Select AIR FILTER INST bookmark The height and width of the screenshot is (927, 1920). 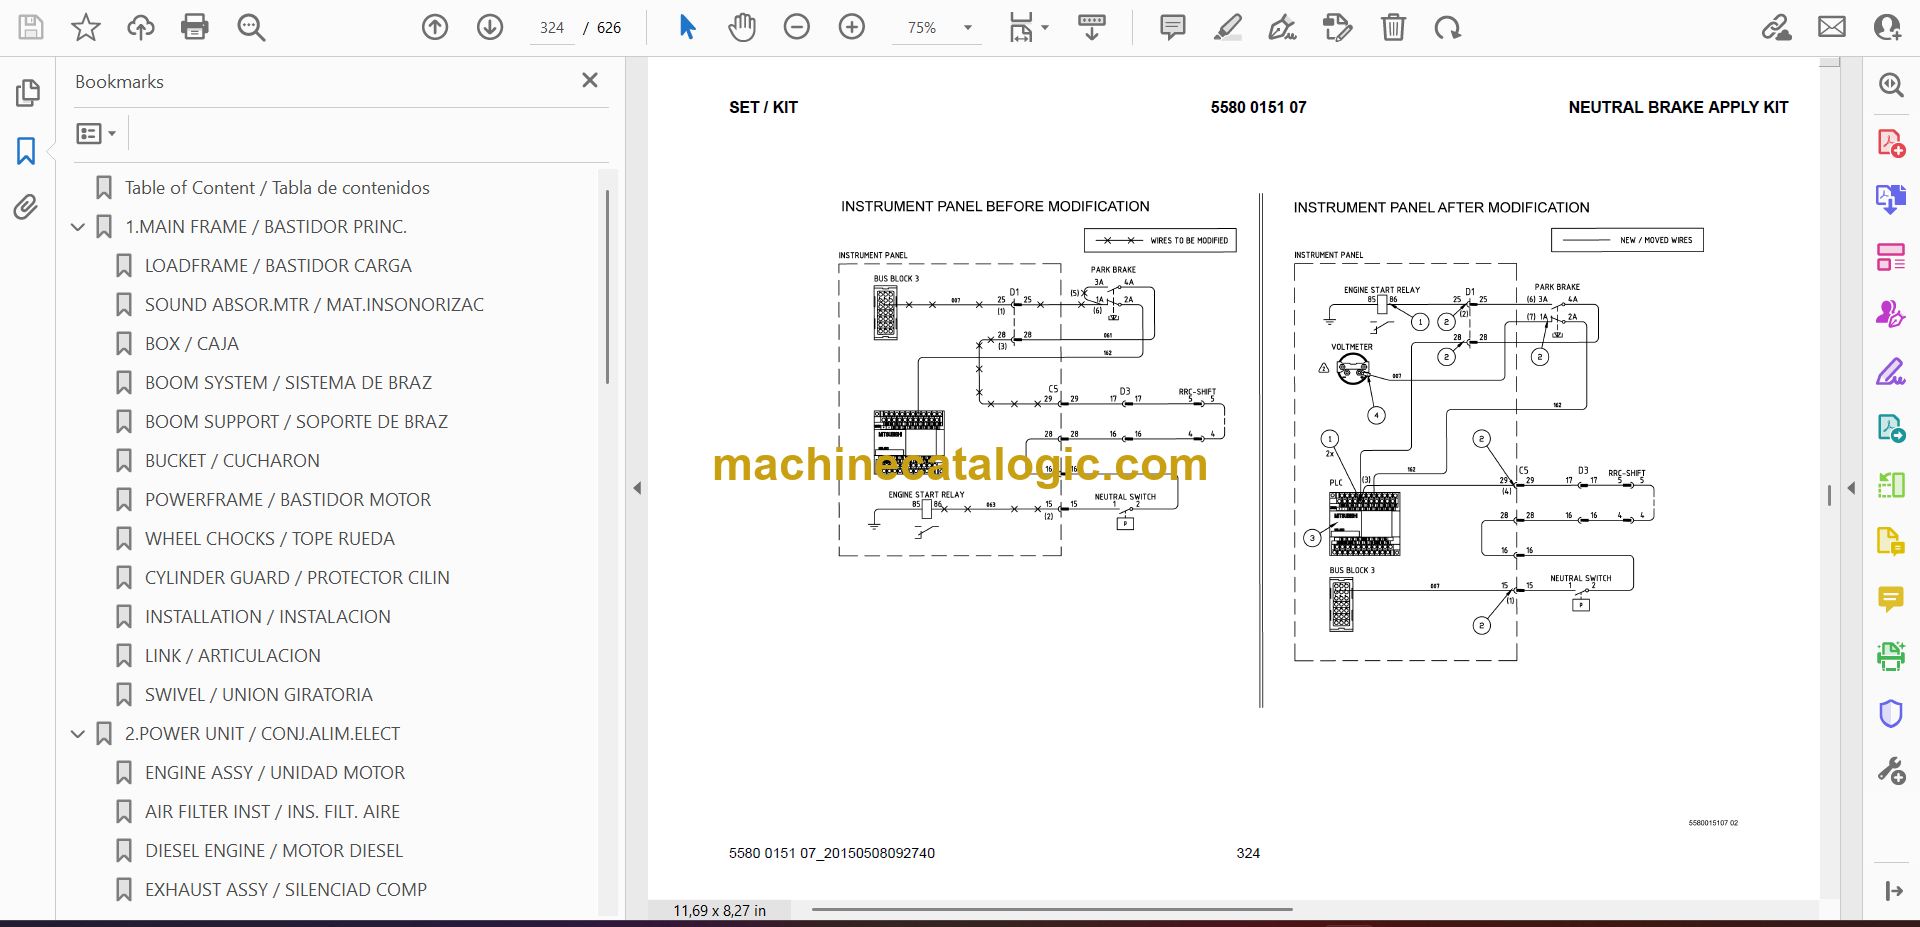[x=272, y=812]
